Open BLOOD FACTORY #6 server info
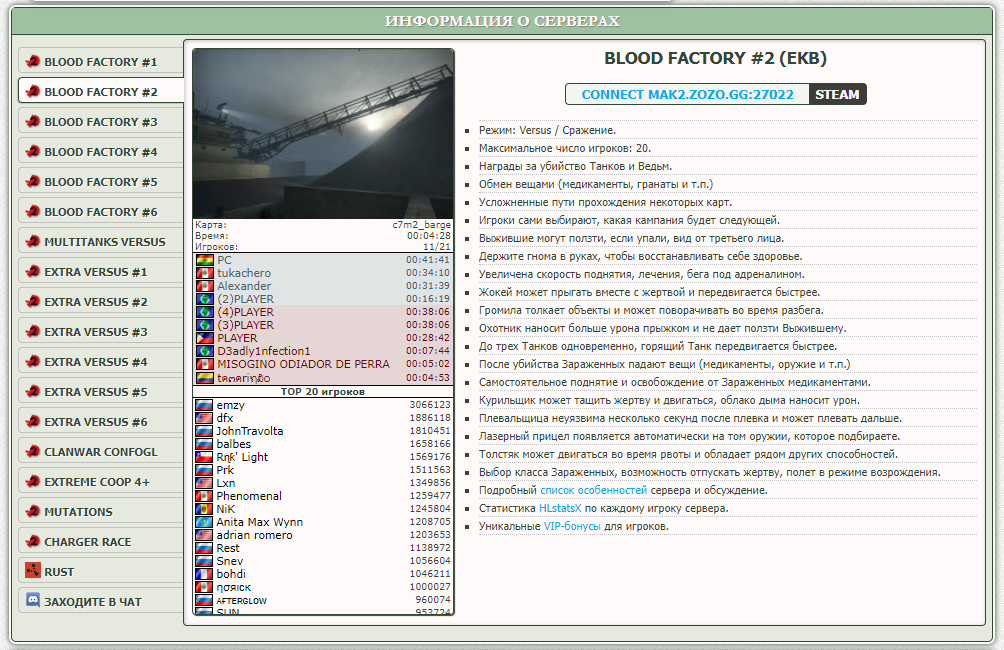 click(101, 212)
